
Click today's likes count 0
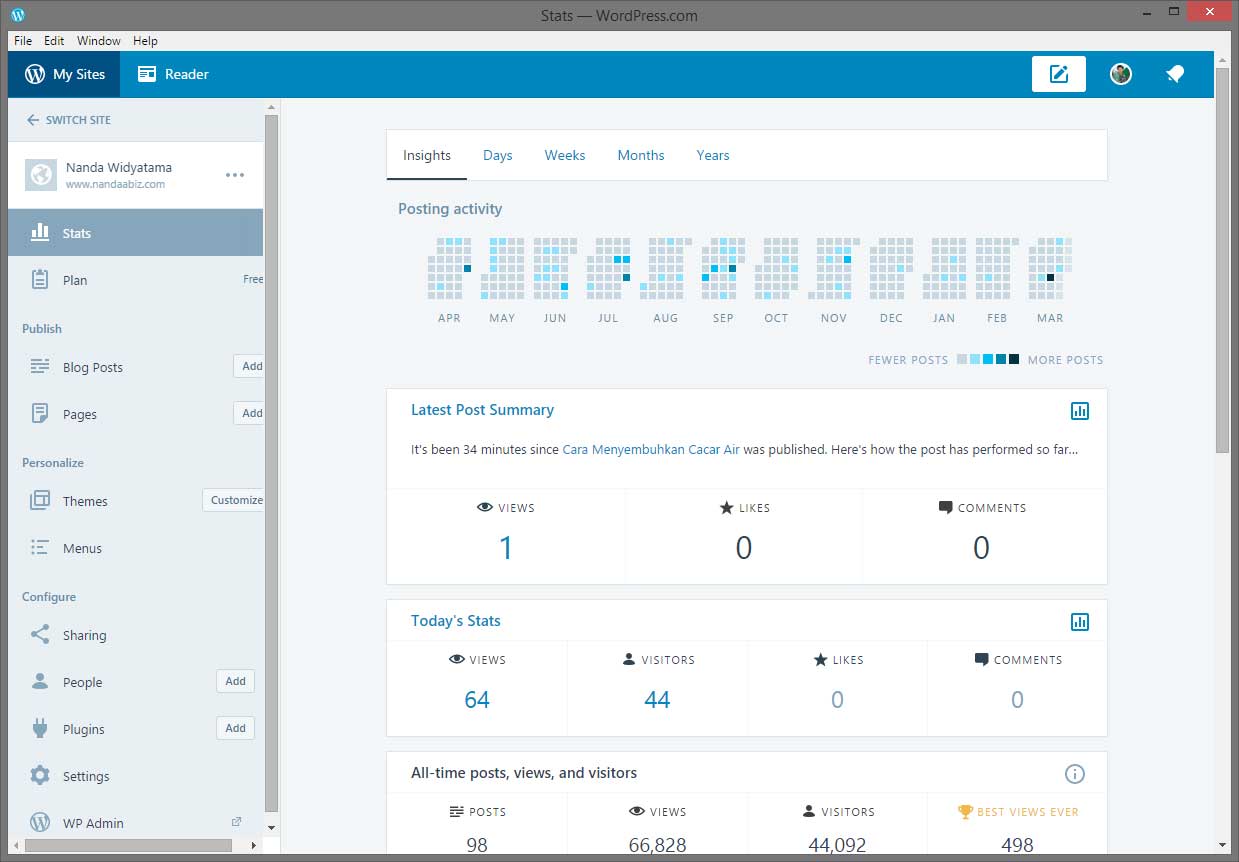click(x=837, y=700)
